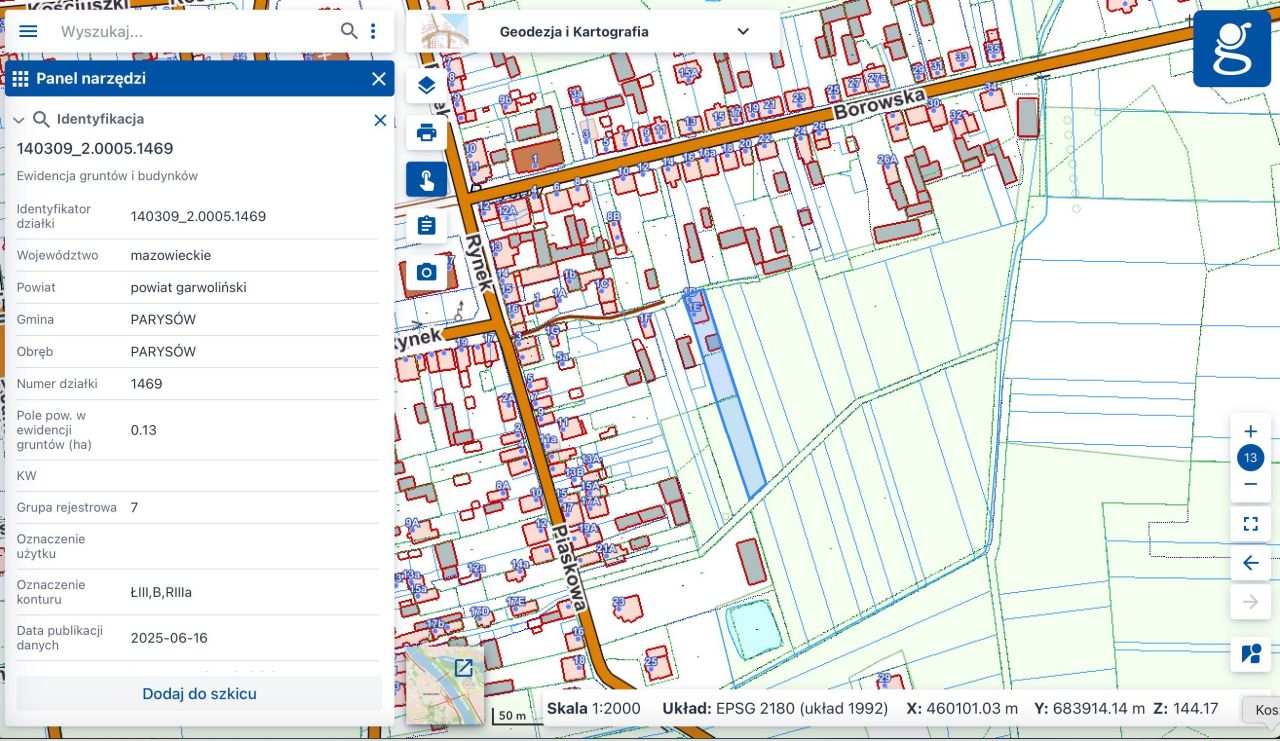Open overview minimap in expanded view
Viewport: 1280px width, 741px height.
464,667
